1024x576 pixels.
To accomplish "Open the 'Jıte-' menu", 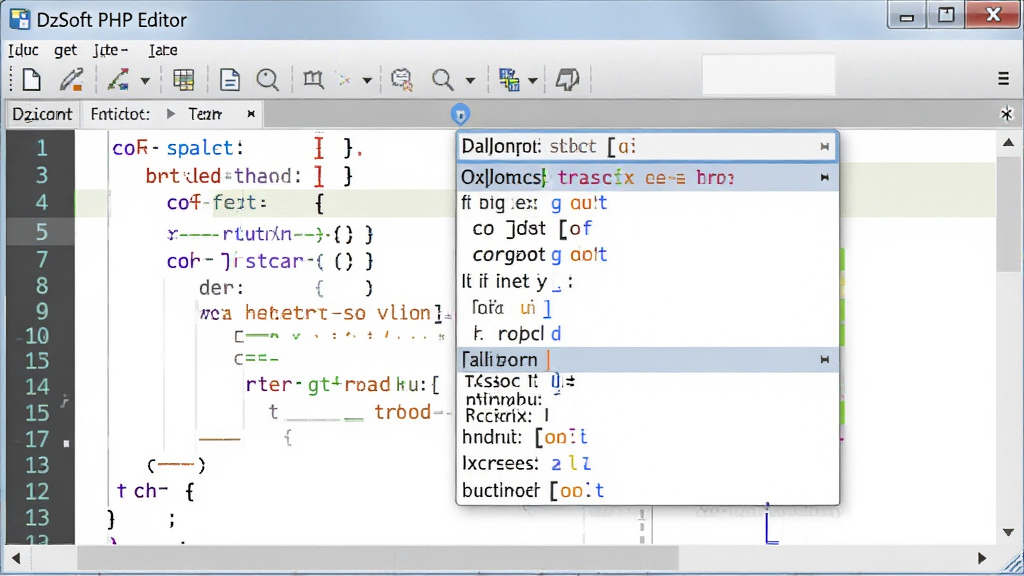I will pyautogui.click(x=110, y=50).
